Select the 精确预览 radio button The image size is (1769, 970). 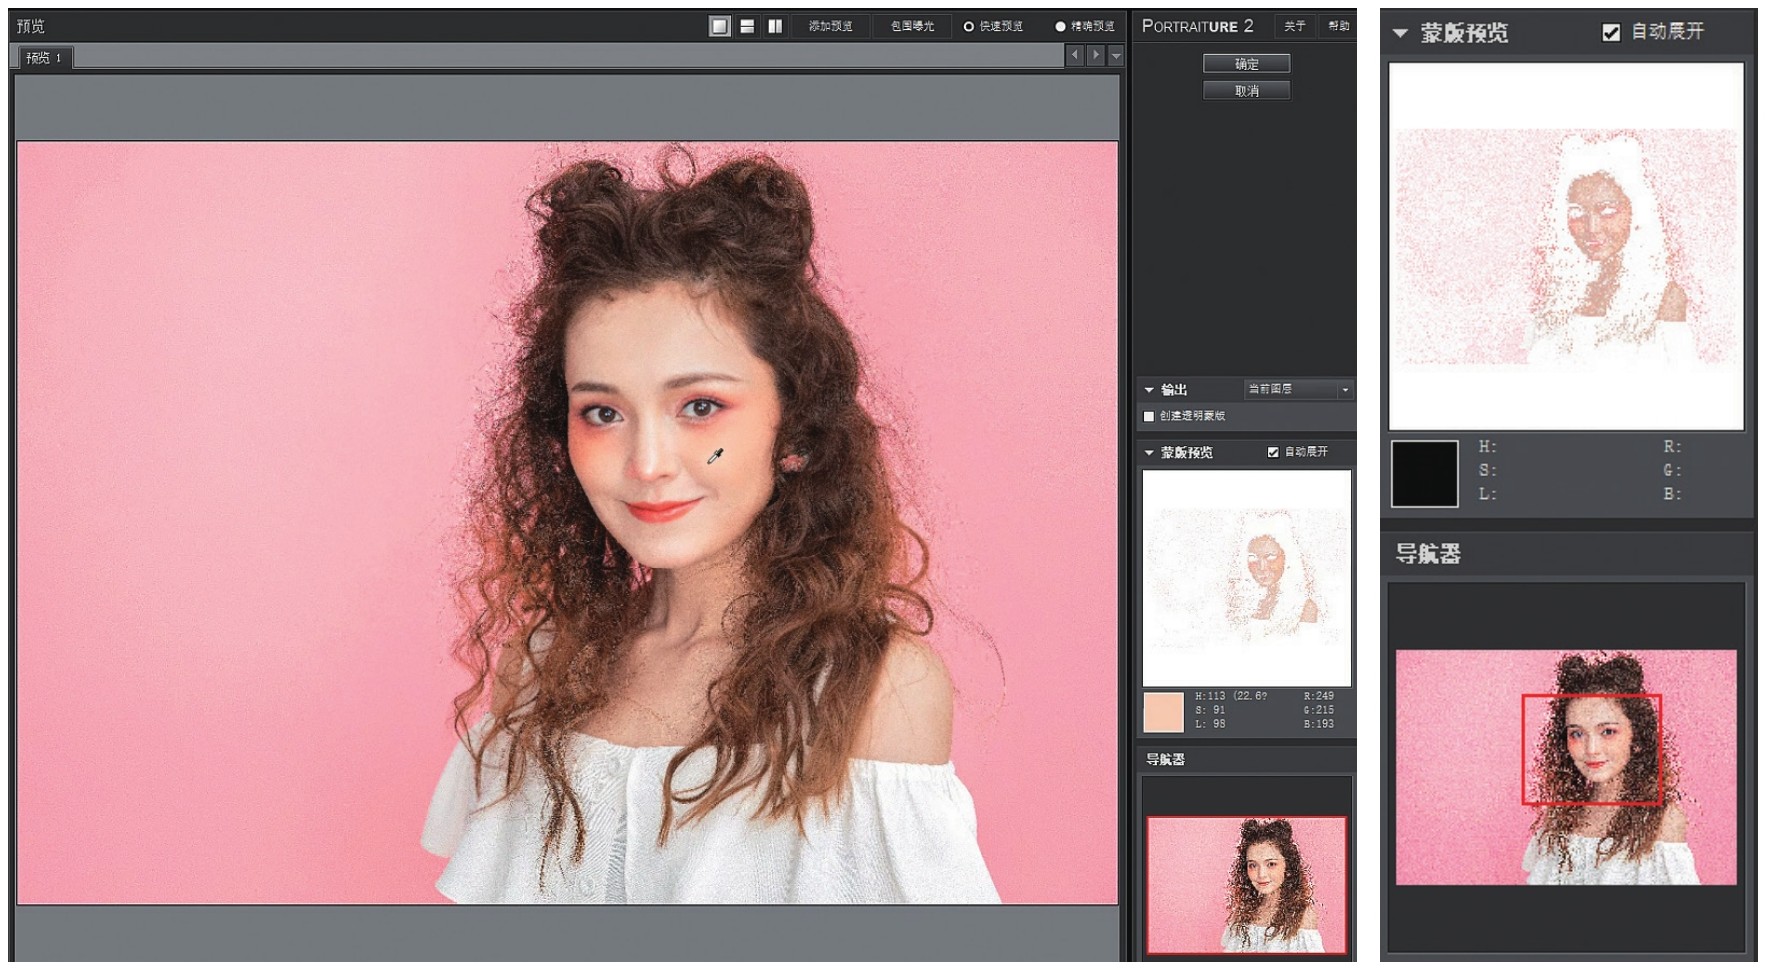tap(1060, 26)
